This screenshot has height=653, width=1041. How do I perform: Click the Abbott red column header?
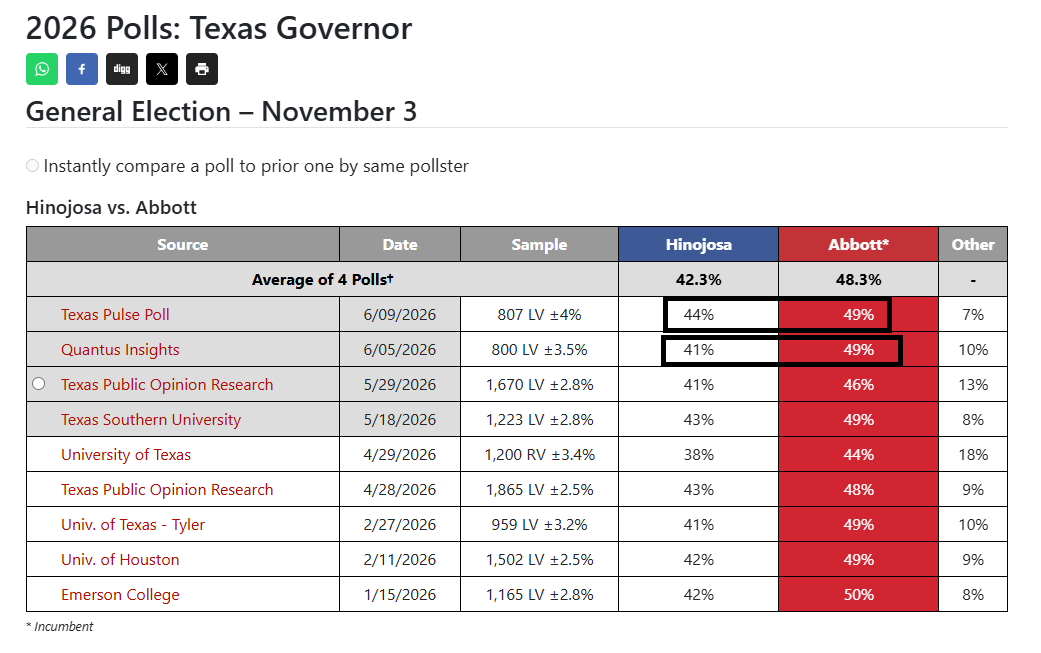pyautogui.click(x=858, y=244)
